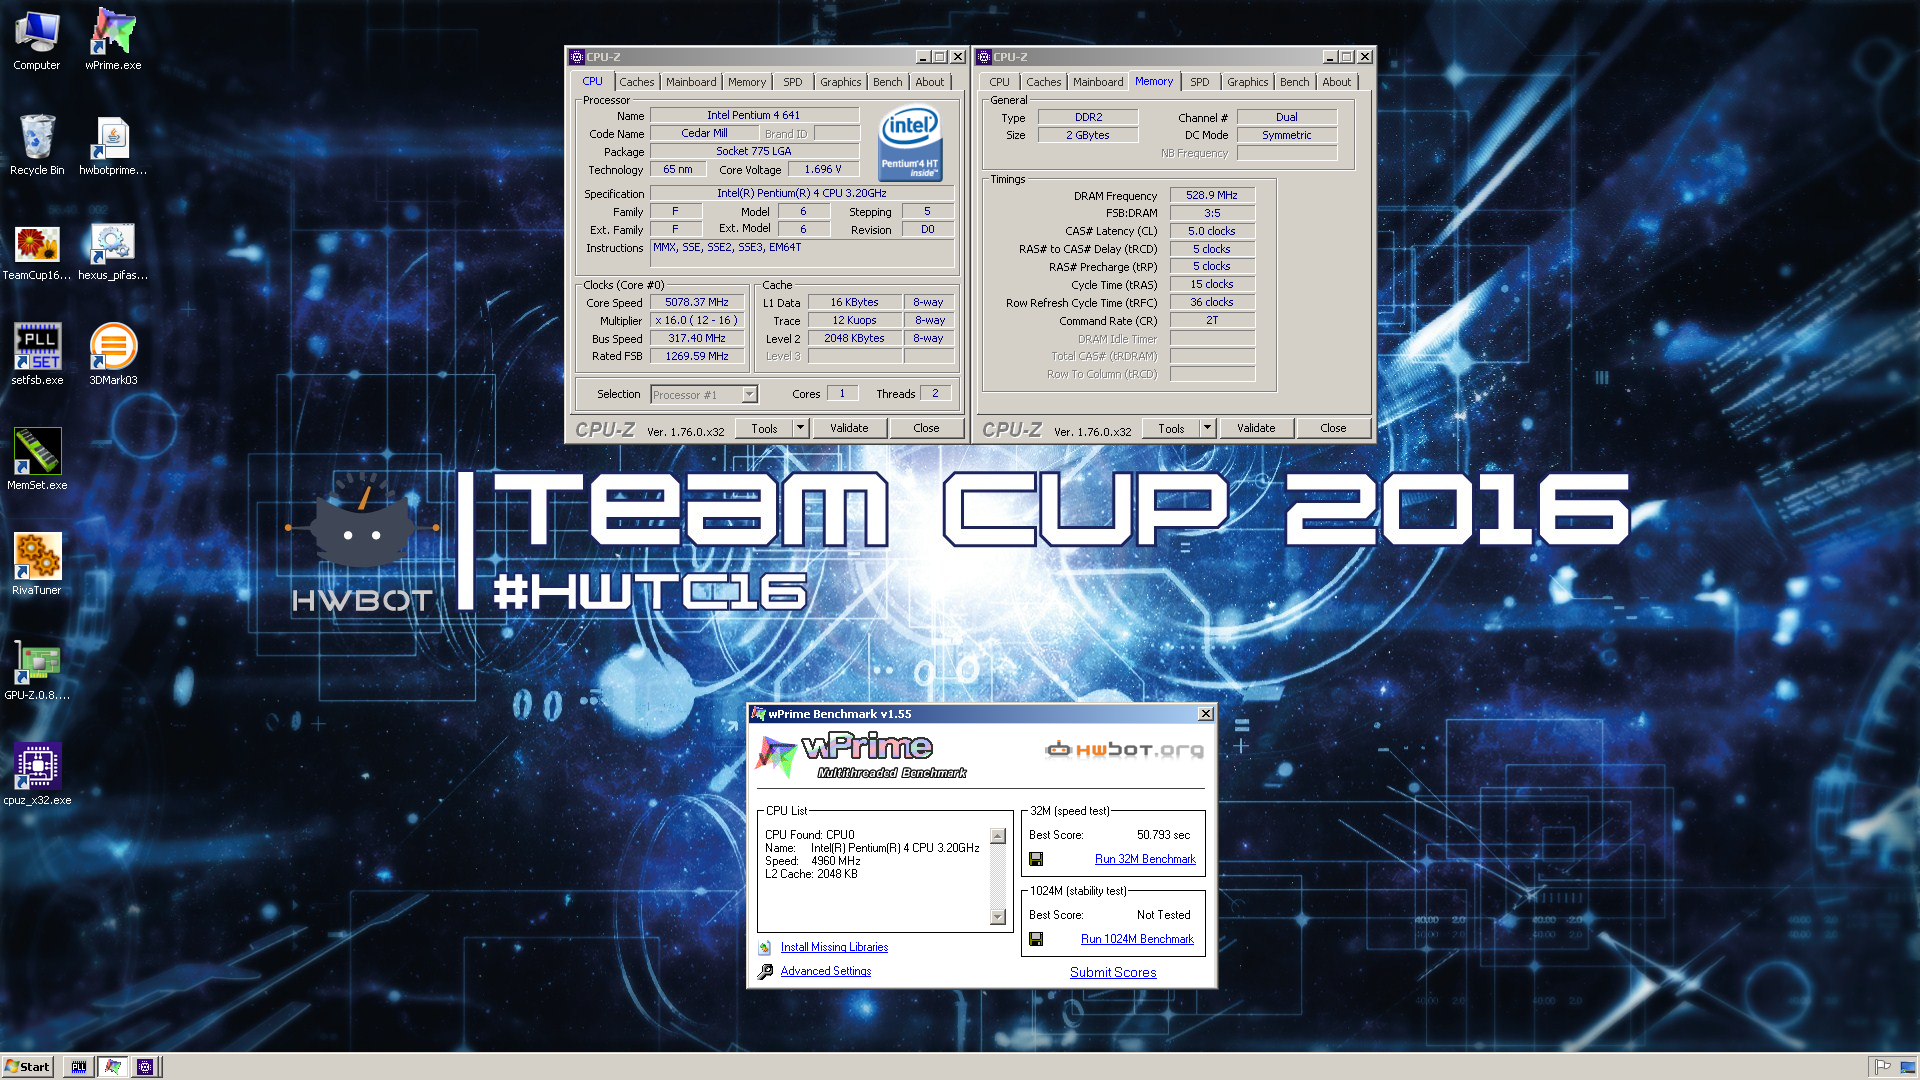Open About tab in left CPU-Z

click(x=929, y=82)
